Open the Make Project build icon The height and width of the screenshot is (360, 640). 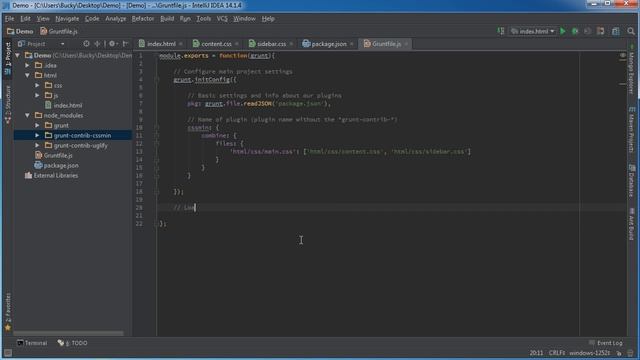[x=501, y=31]
